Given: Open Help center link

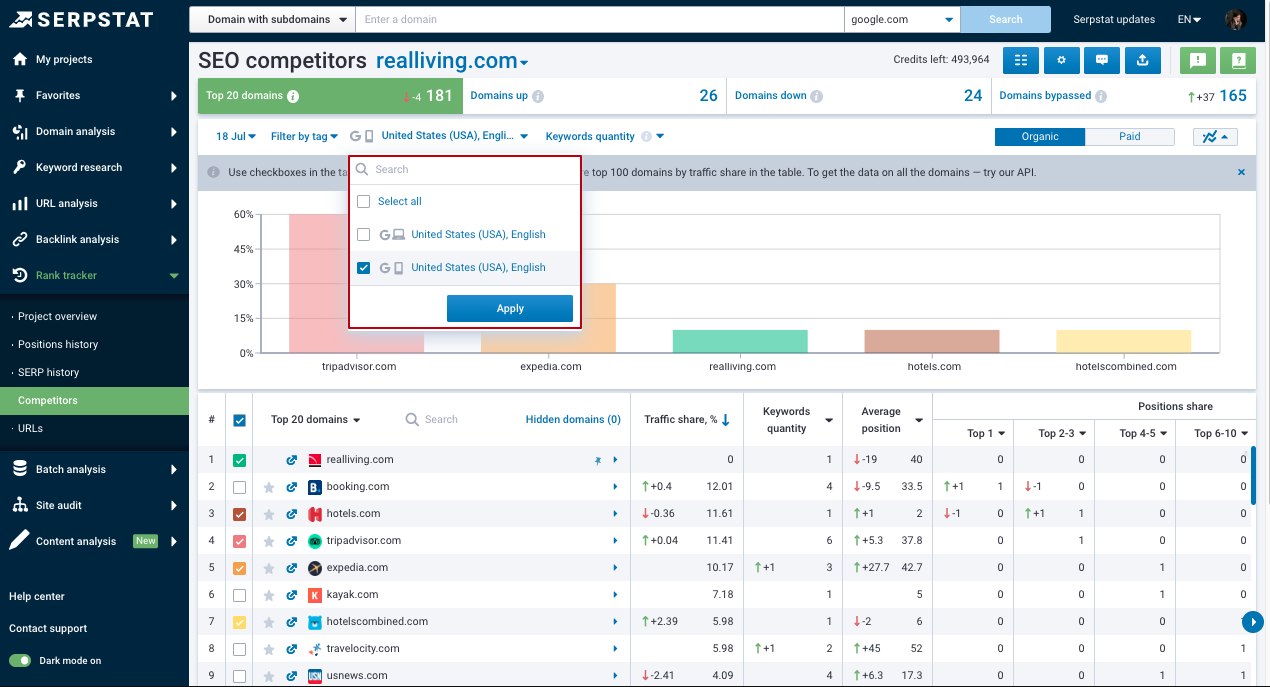Looking at the screenshot, I should point(37,596).
